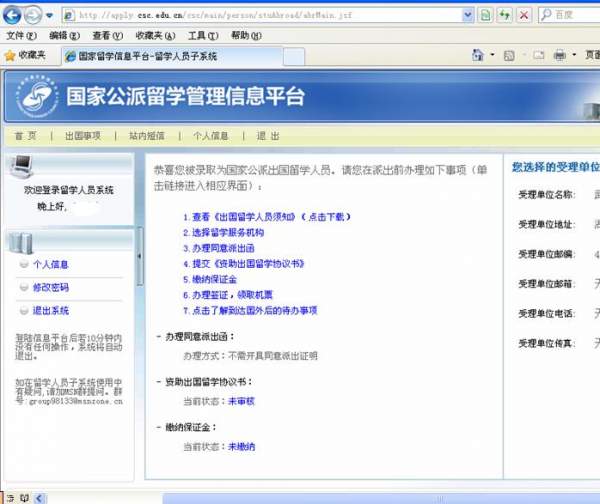Click 退出系统 link in left sidebar
Screen dimensions: 600x504
pyautogui.click(x=51, y=310)
